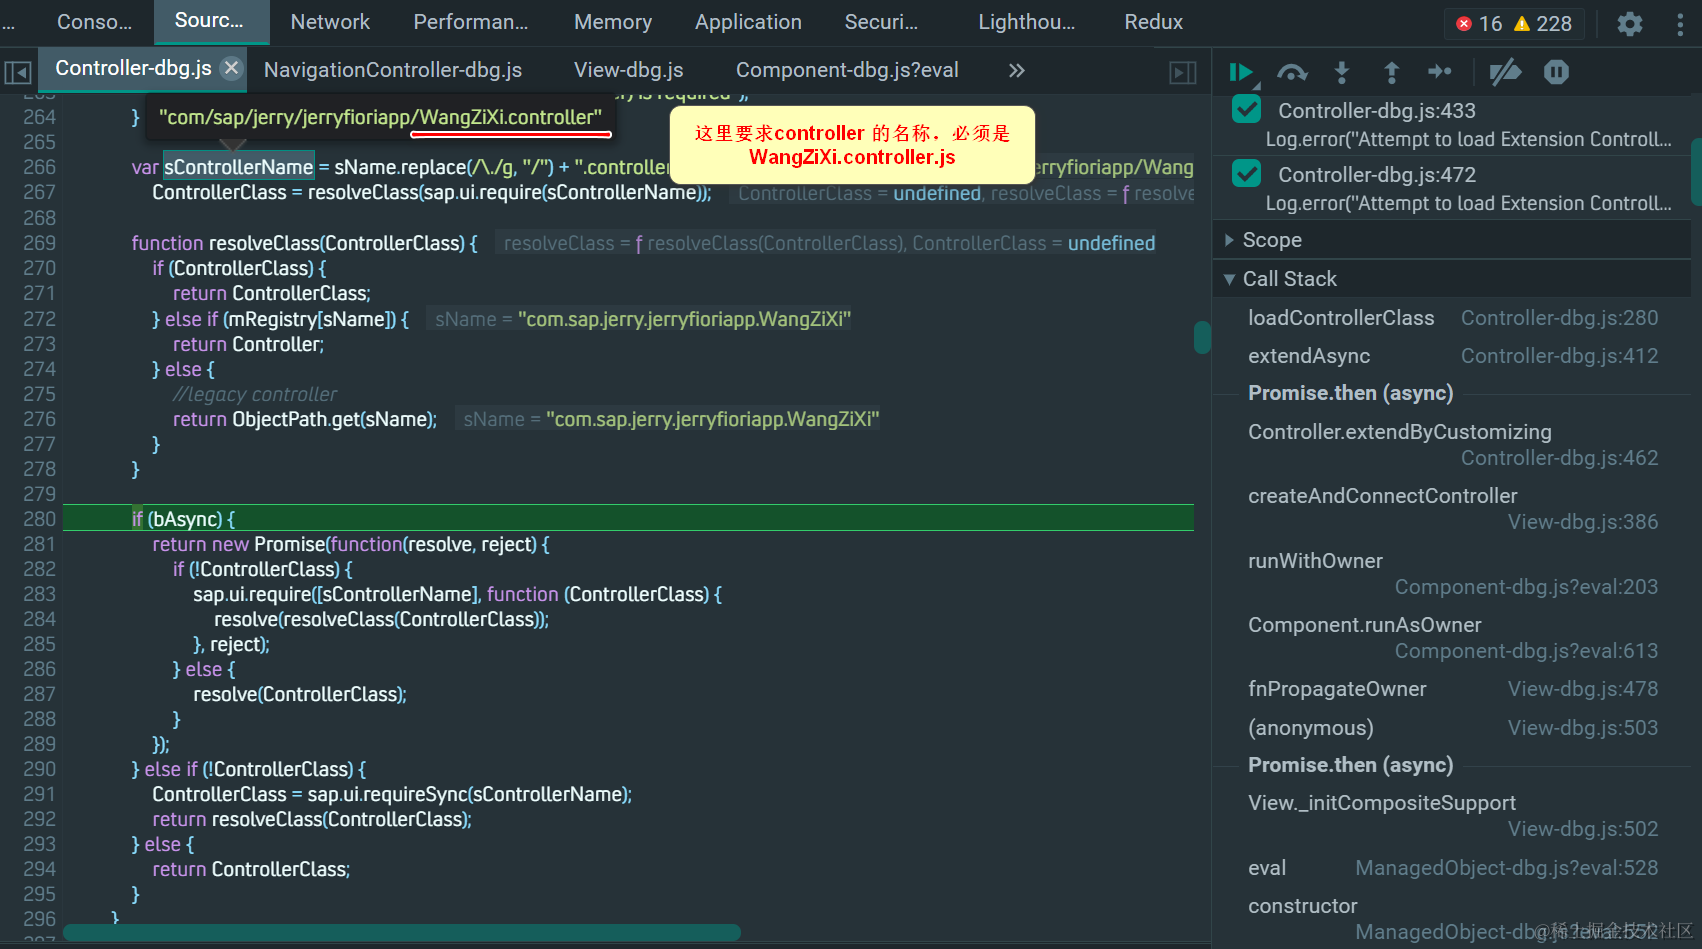Open the Memory panel tab
Viewport: 1702px width, 949px height.
613,22
